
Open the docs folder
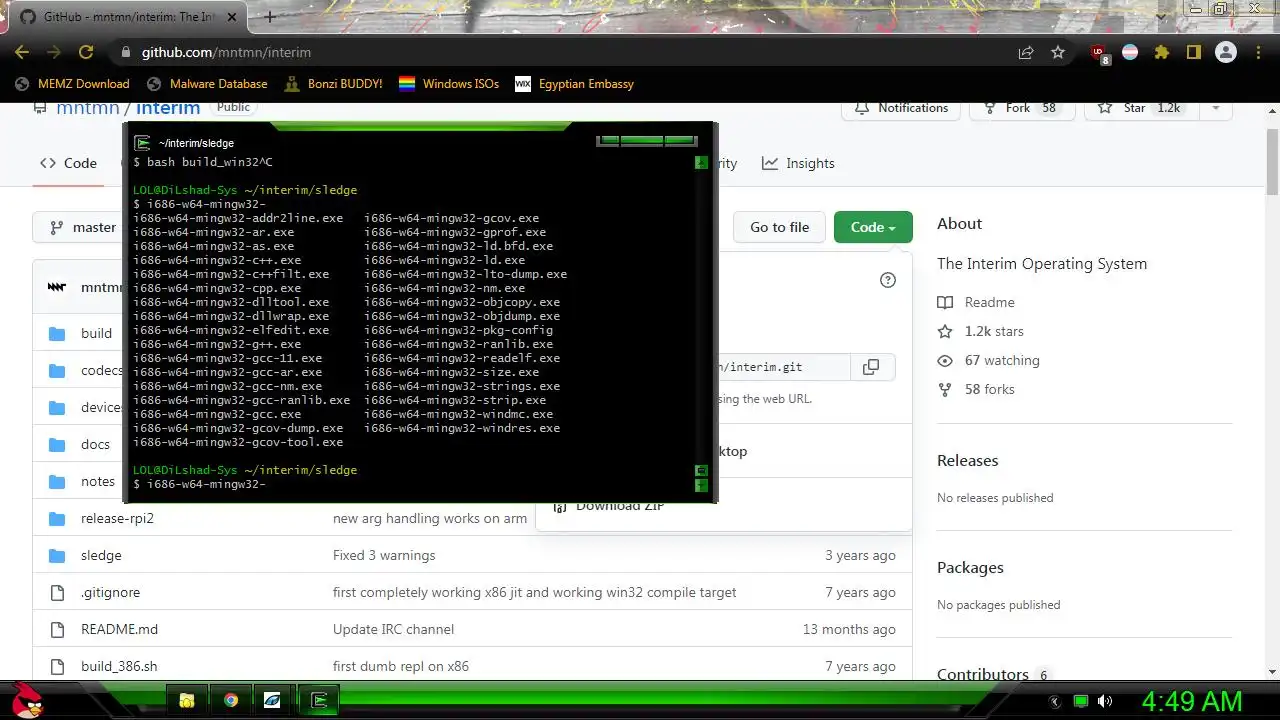pyautogui.click(x=95, y=444)
